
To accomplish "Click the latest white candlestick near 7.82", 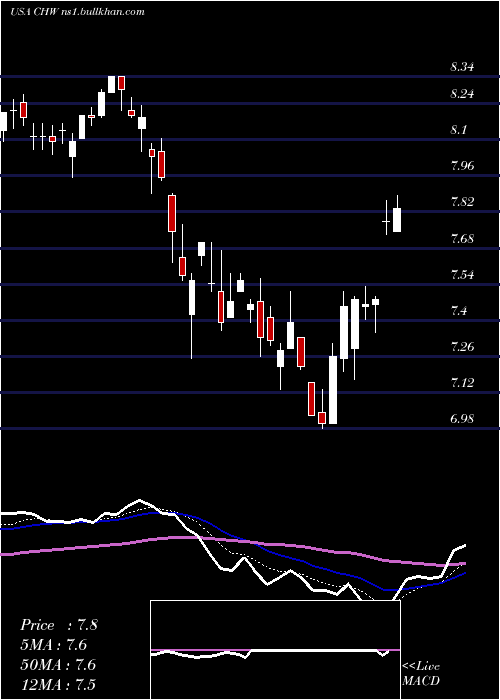I will 397,220.
